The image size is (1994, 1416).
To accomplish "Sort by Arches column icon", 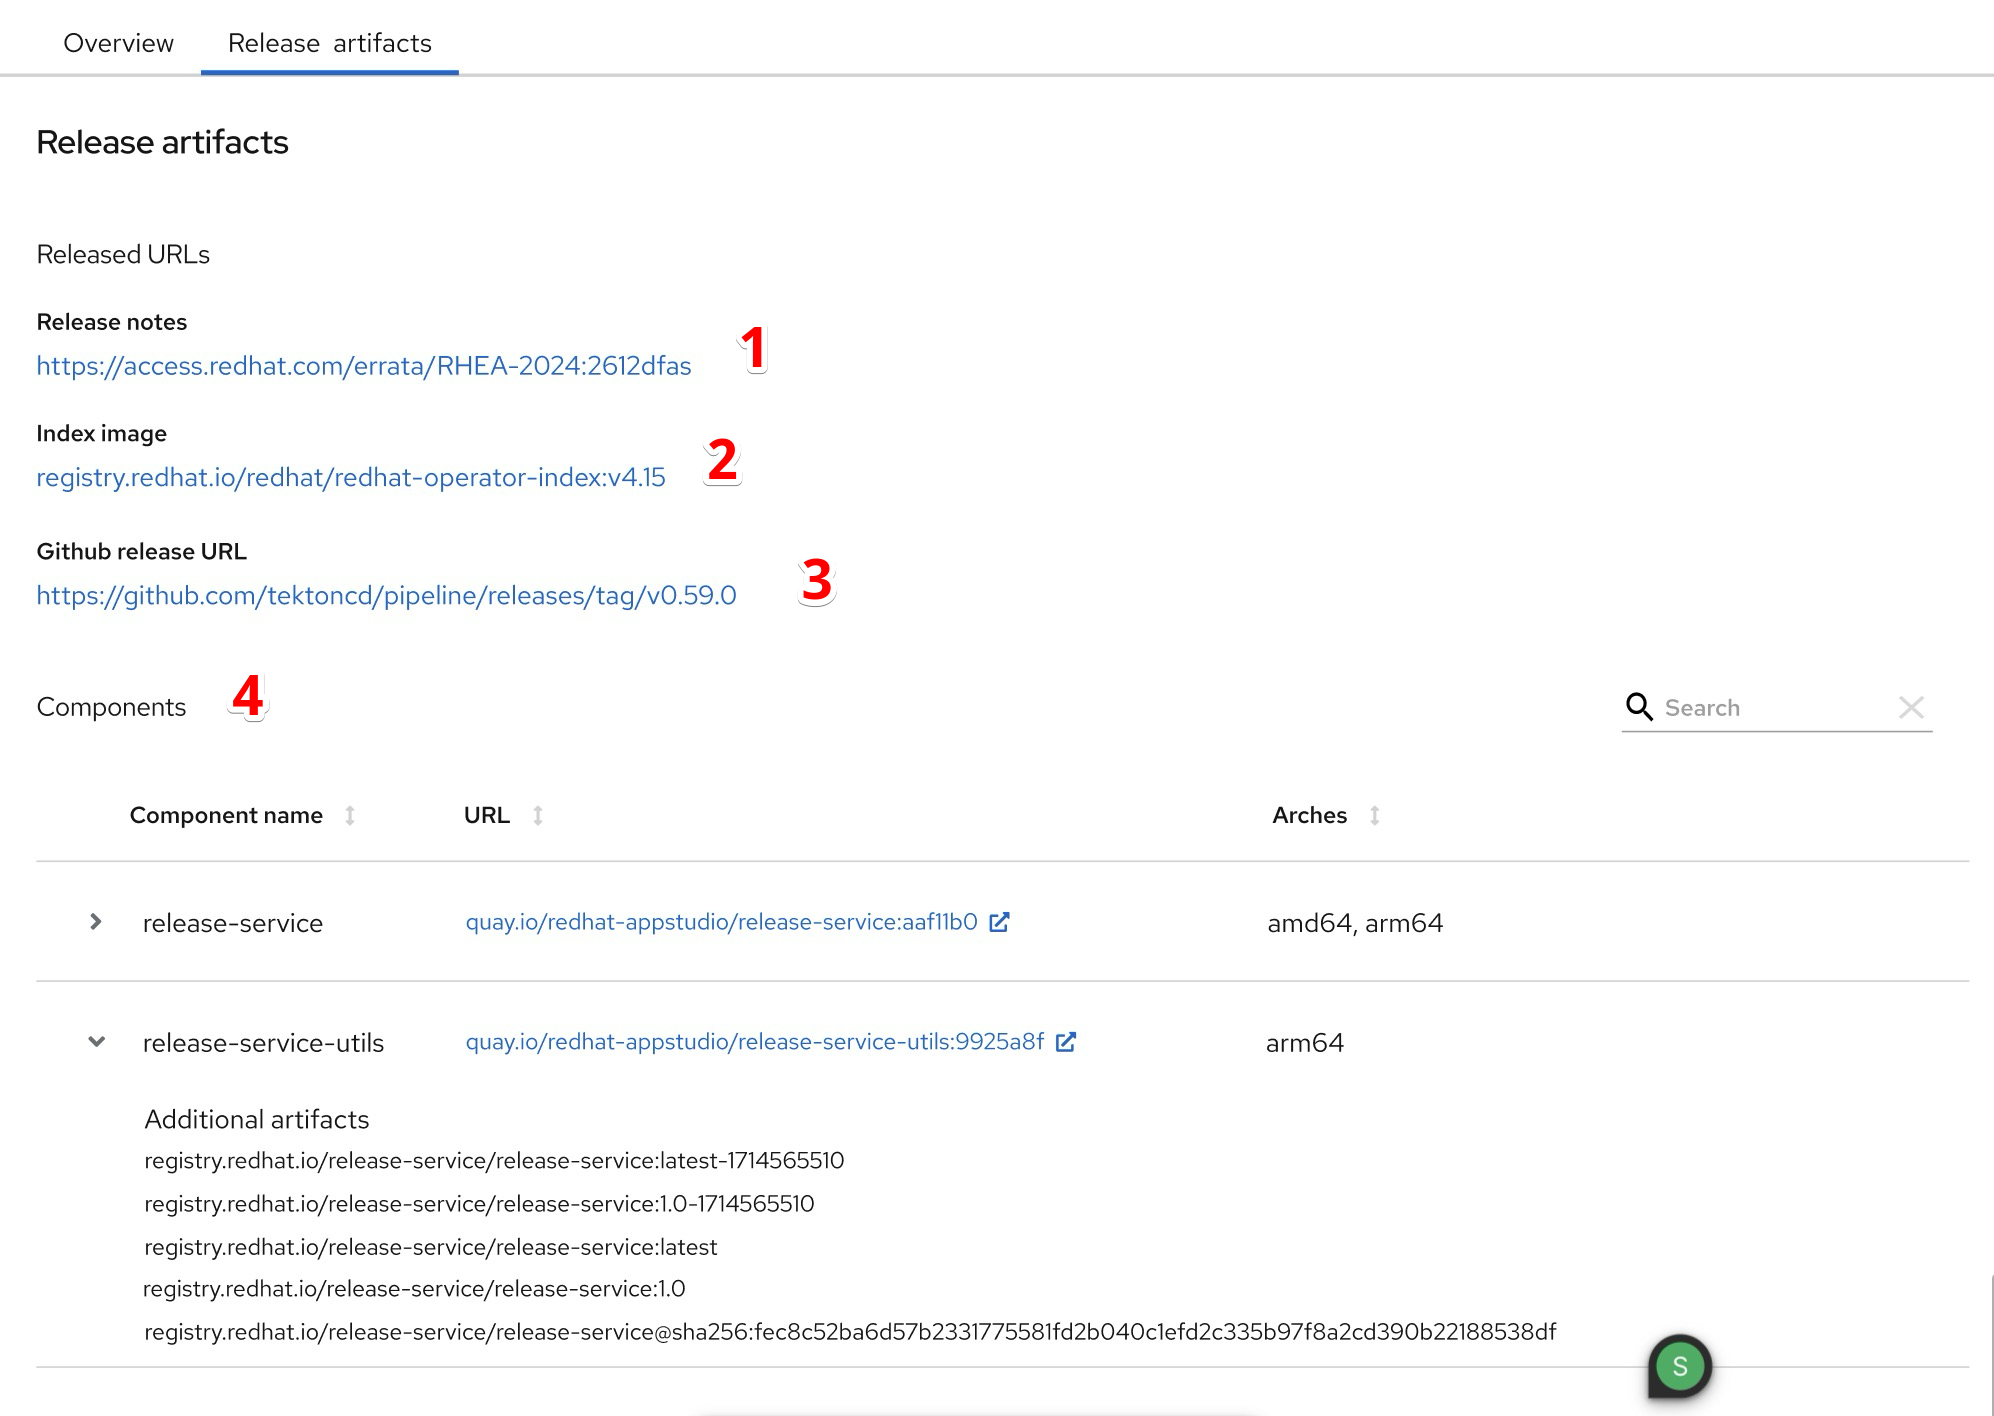I will (1375, 815).
